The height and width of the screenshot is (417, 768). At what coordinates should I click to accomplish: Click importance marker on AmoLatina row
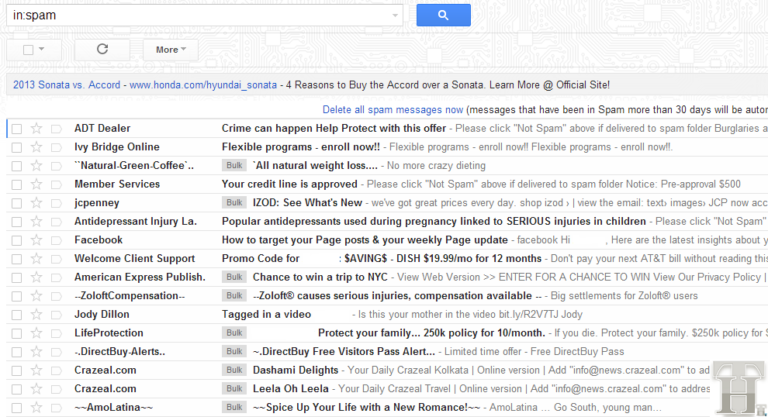click(x=56, y=408)
